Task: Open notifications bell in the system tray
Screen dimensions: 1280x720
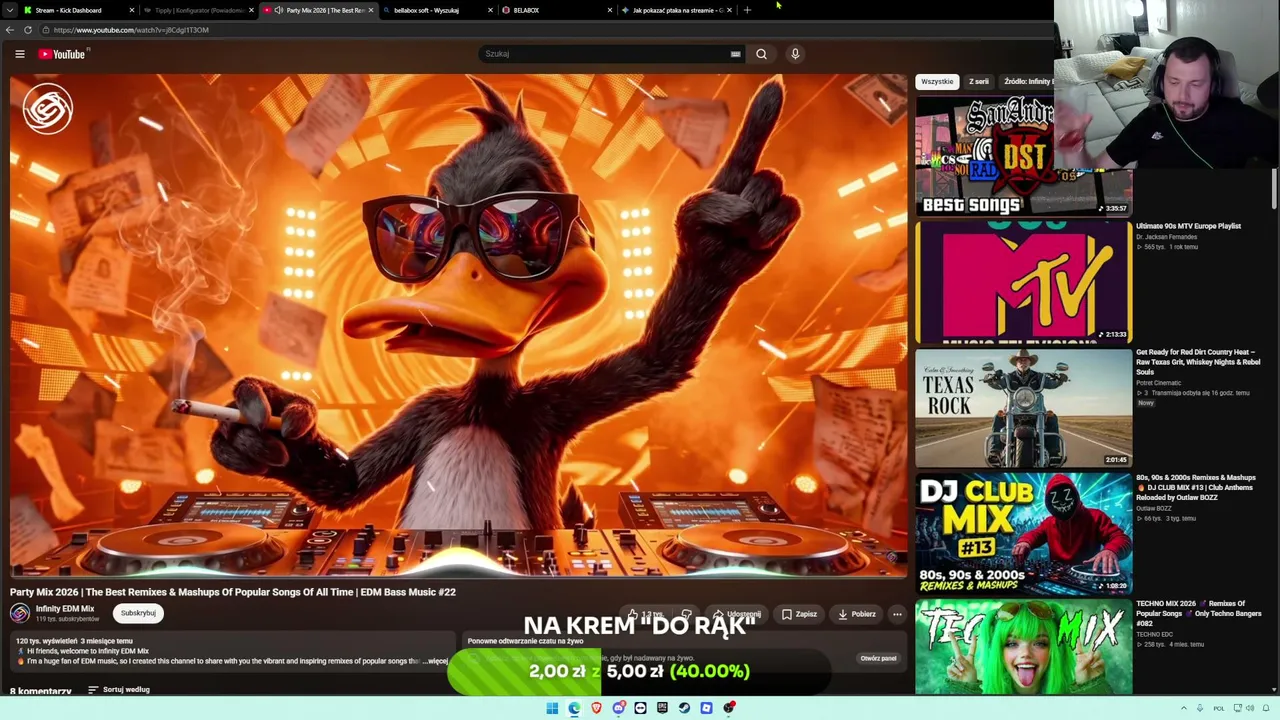Action: click(x=1266, y=708)
